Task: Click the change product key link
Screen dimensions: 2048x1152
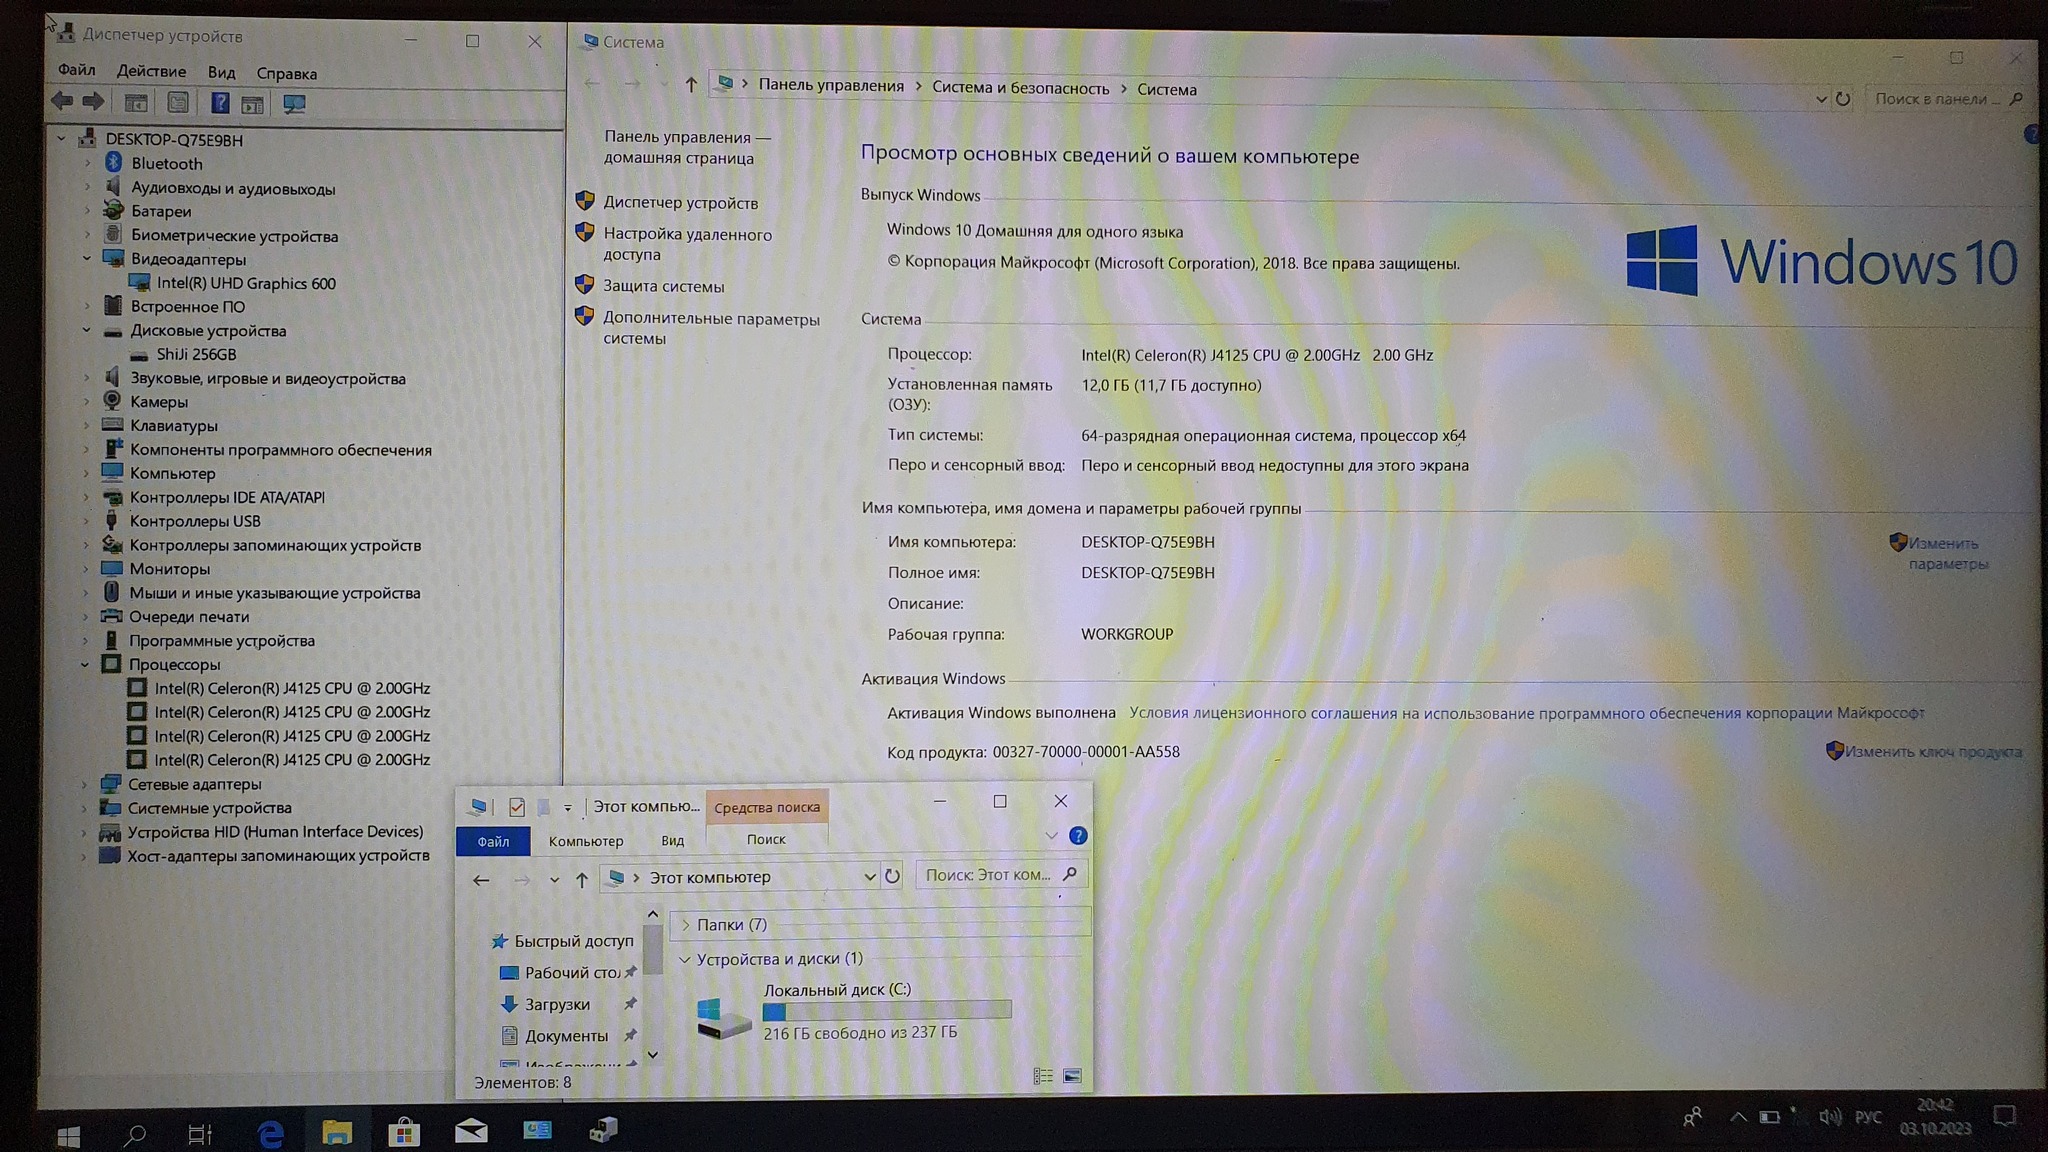Action: [1932, 752]
